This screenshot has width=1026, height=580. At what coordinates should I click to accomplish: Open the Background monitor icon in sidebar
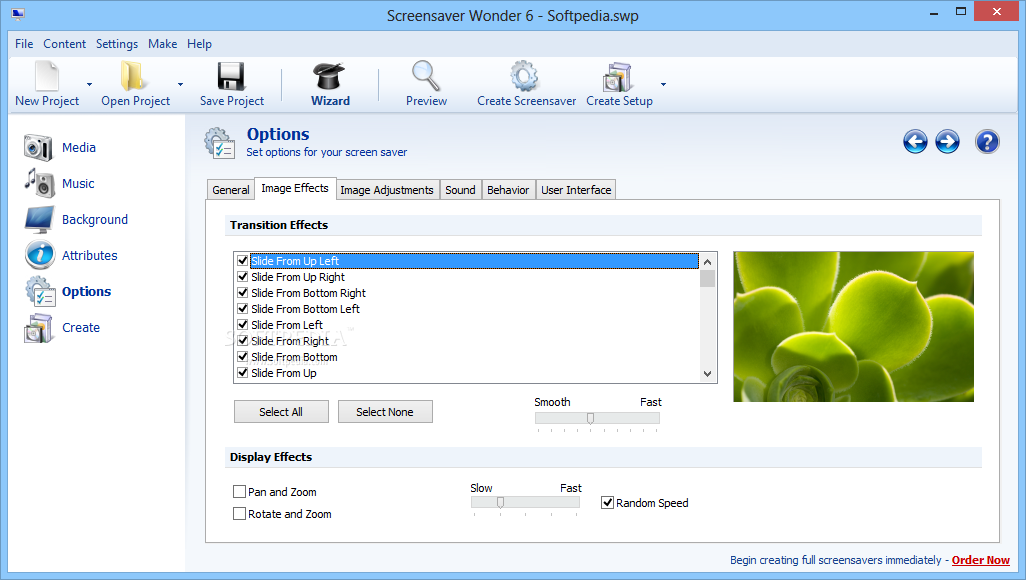tap(39, 219)
